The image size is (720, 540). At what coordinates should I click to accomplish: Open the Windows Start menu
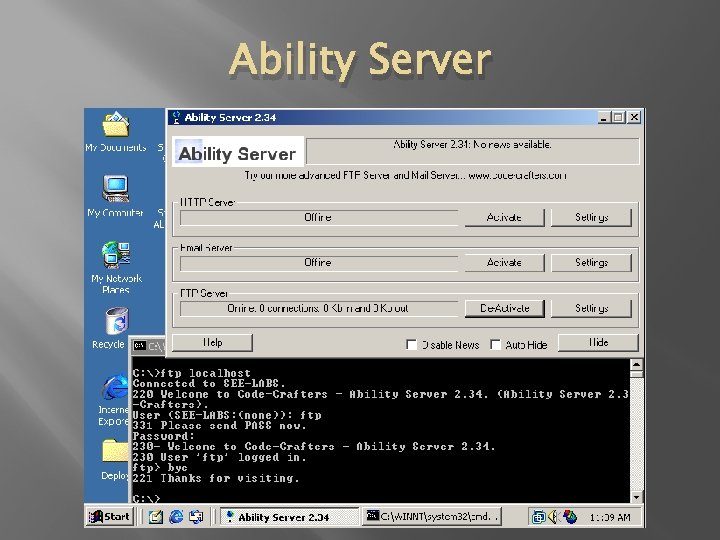click(109, 517)
